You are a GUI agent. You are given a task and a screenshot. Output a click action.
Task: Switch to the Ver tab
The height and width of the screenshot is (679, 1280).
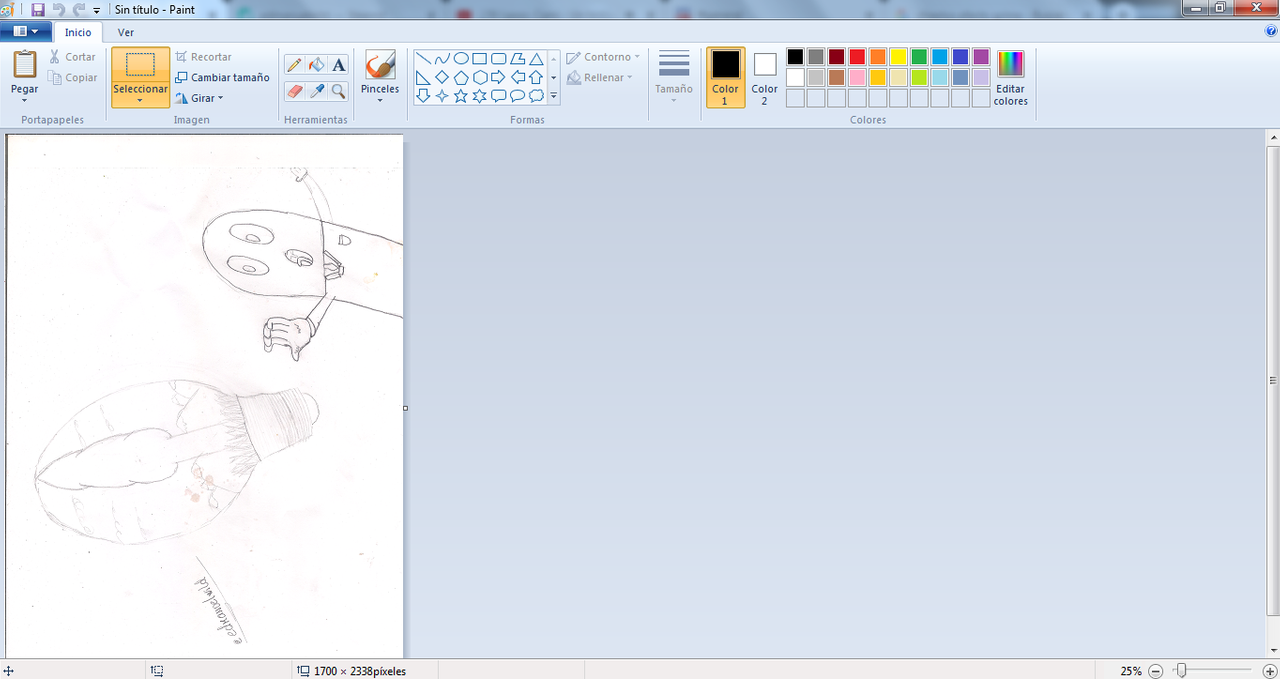click(x=126, y=32)
